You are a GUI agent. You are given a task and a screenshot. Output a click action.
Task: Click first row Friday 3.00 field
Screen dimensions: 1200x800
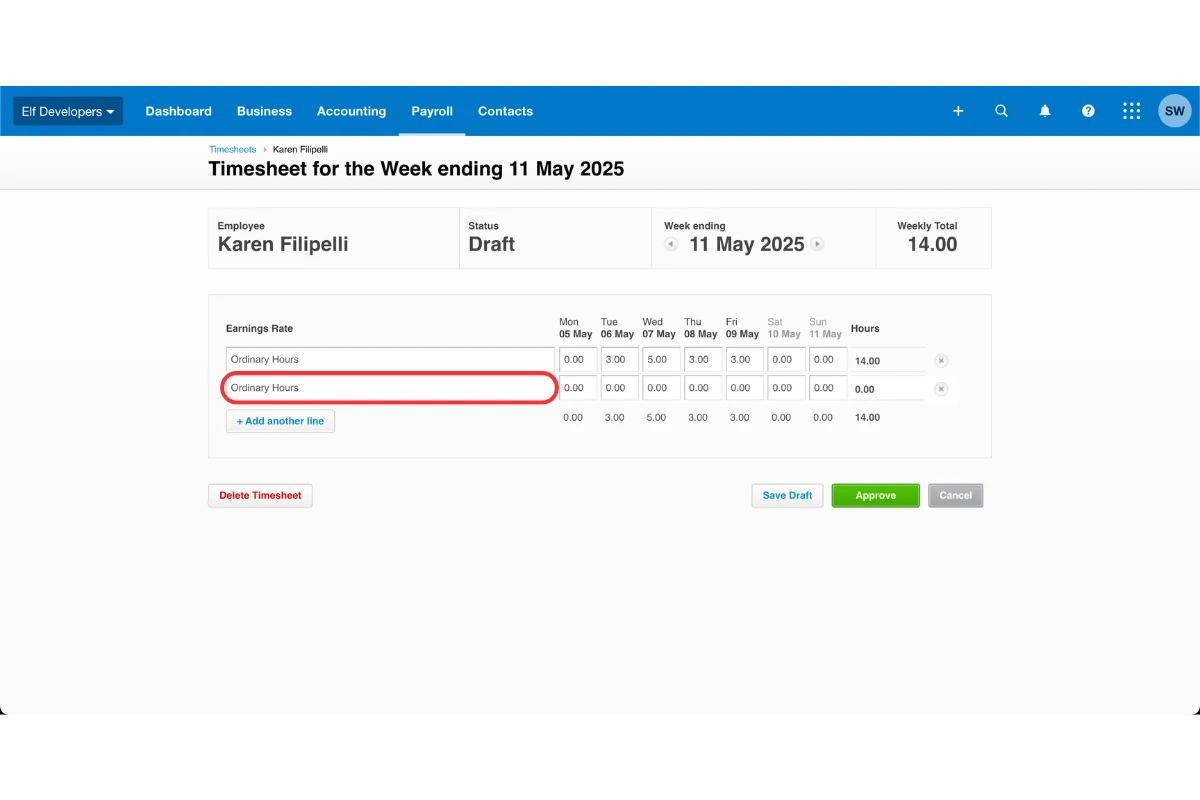[x=744, y=359]
